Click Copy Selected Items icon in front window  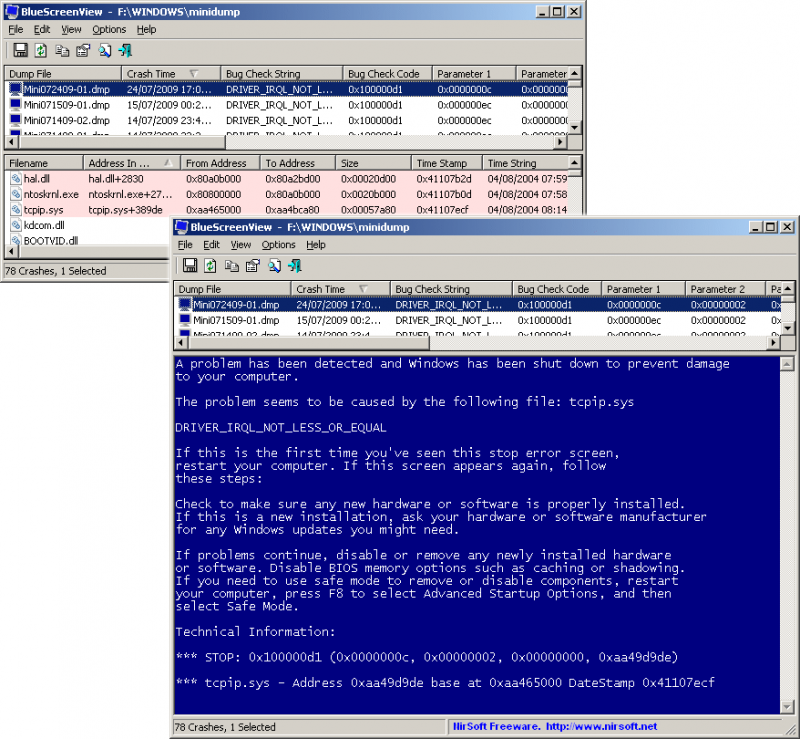click(x=232, y=265)
